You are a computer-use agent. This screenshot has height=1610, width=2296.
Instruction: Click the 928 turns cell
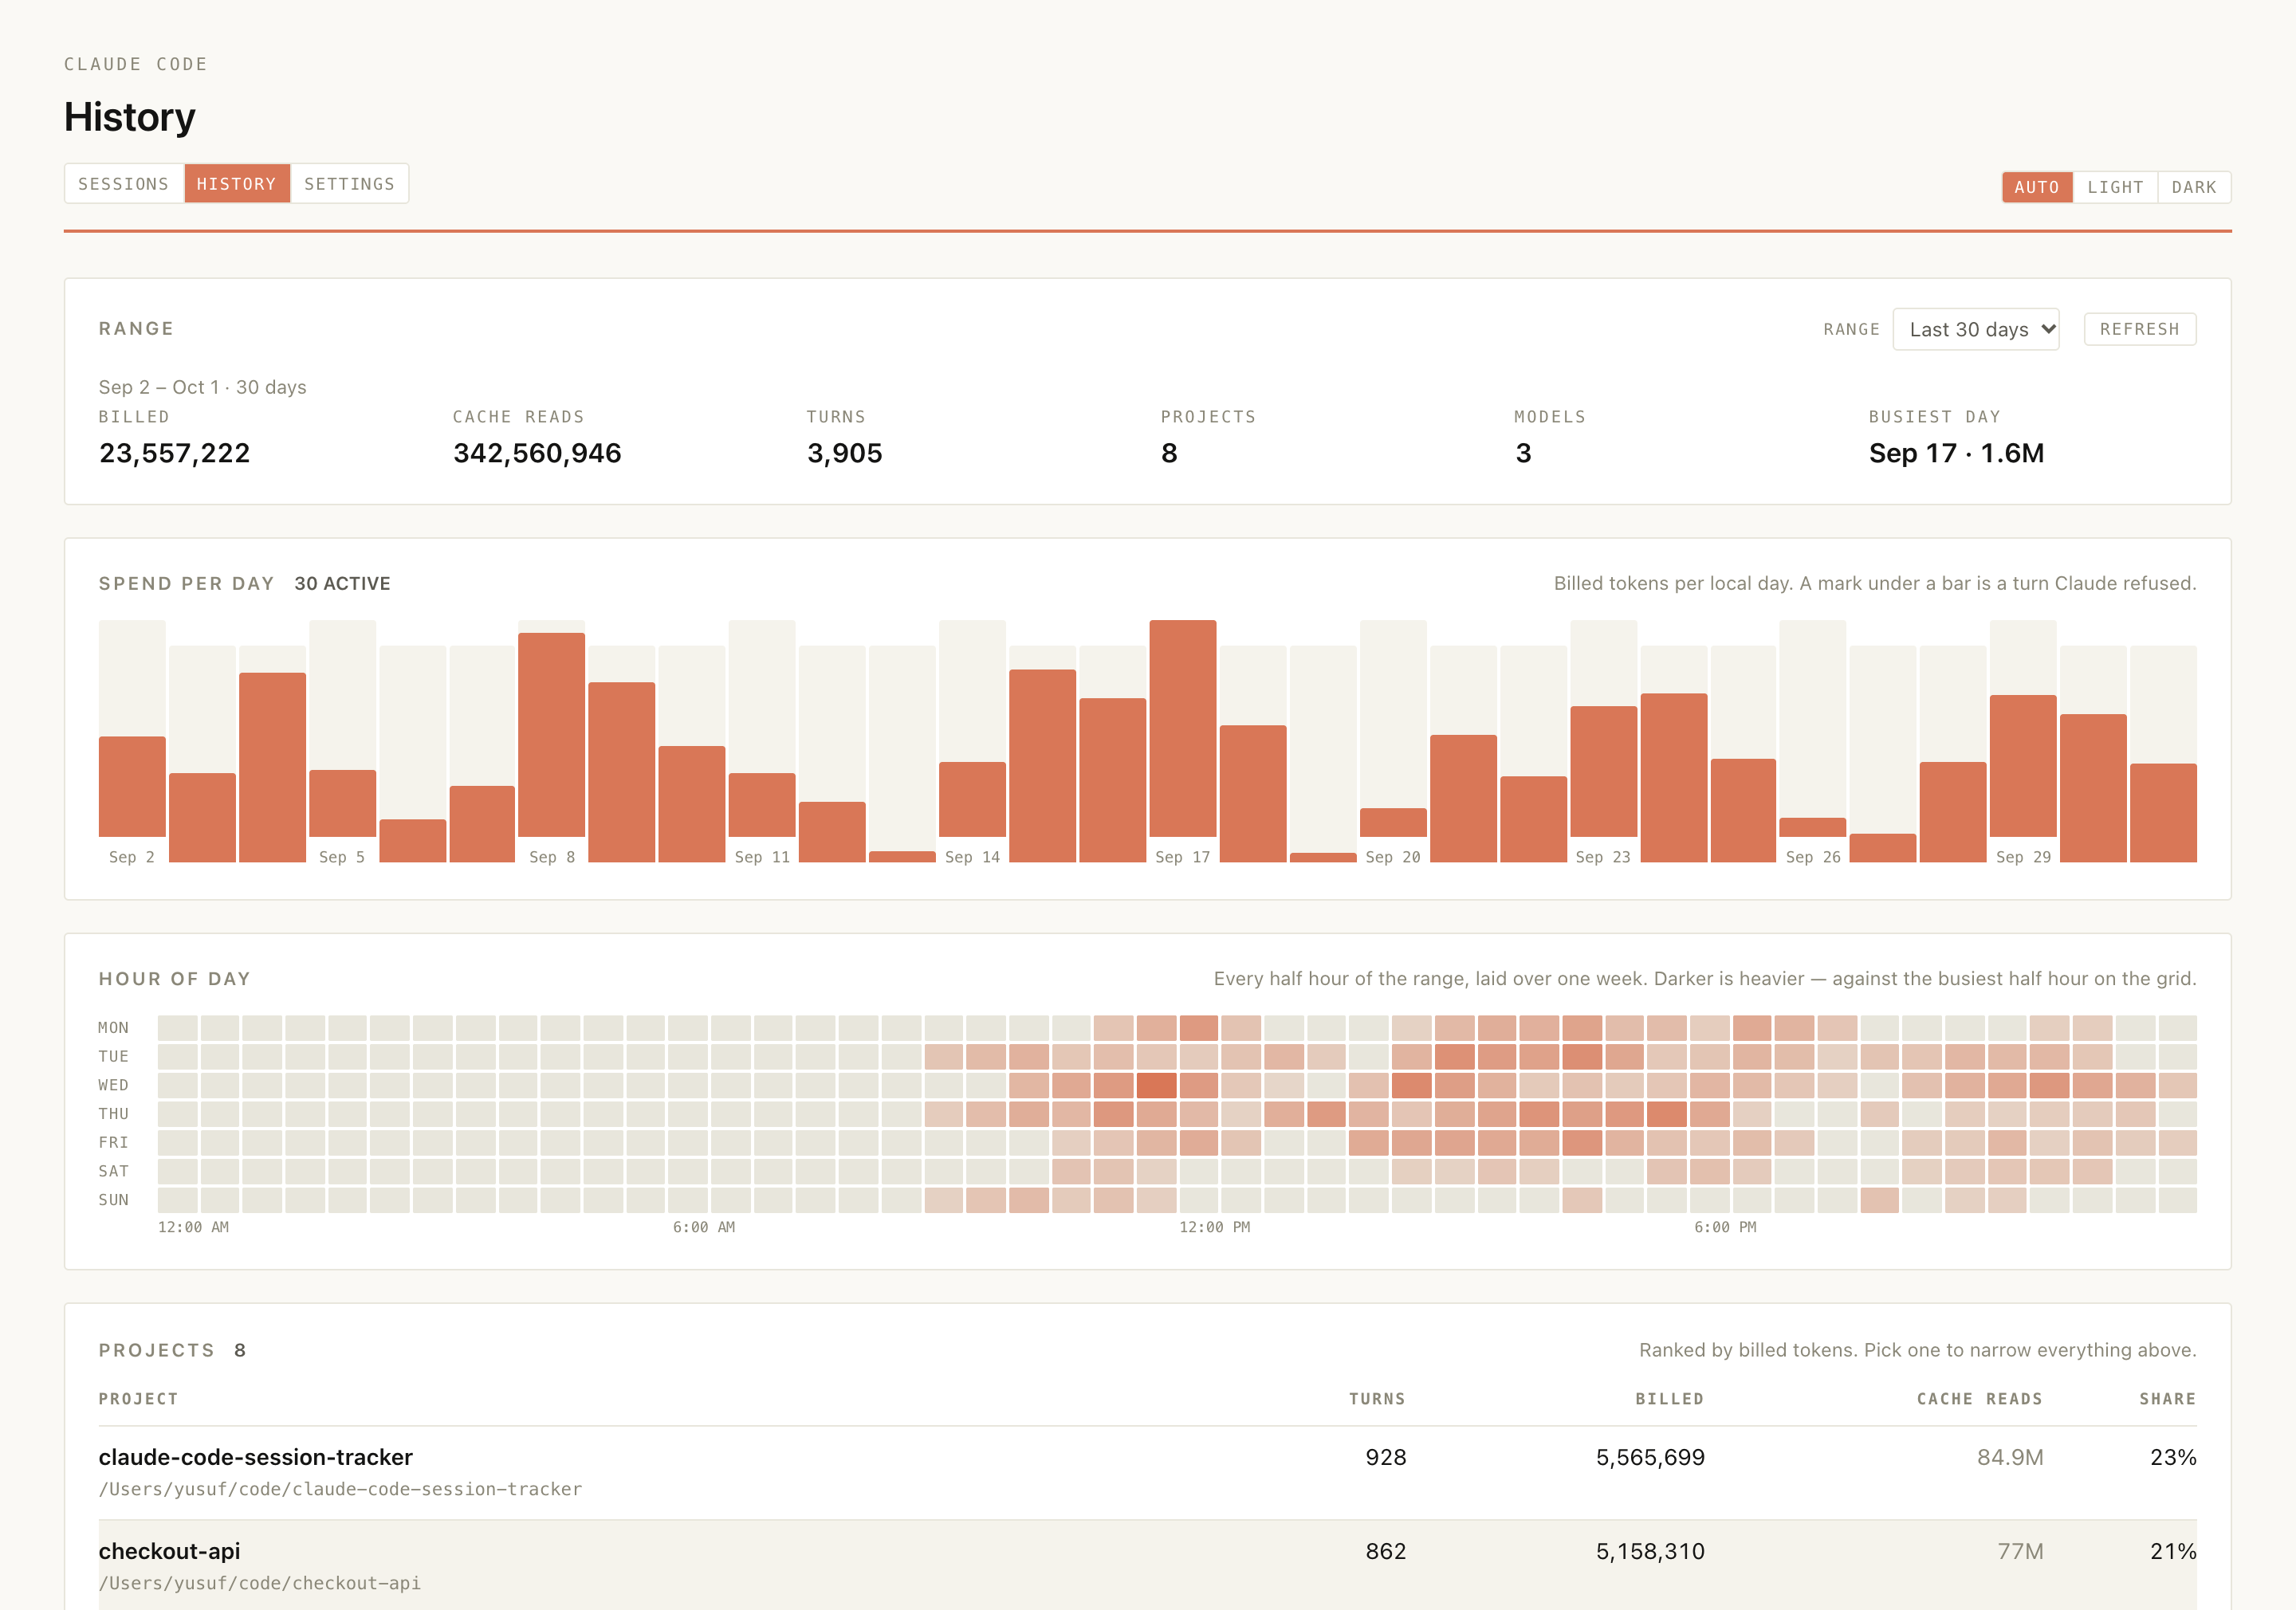coord(1386,1457)
